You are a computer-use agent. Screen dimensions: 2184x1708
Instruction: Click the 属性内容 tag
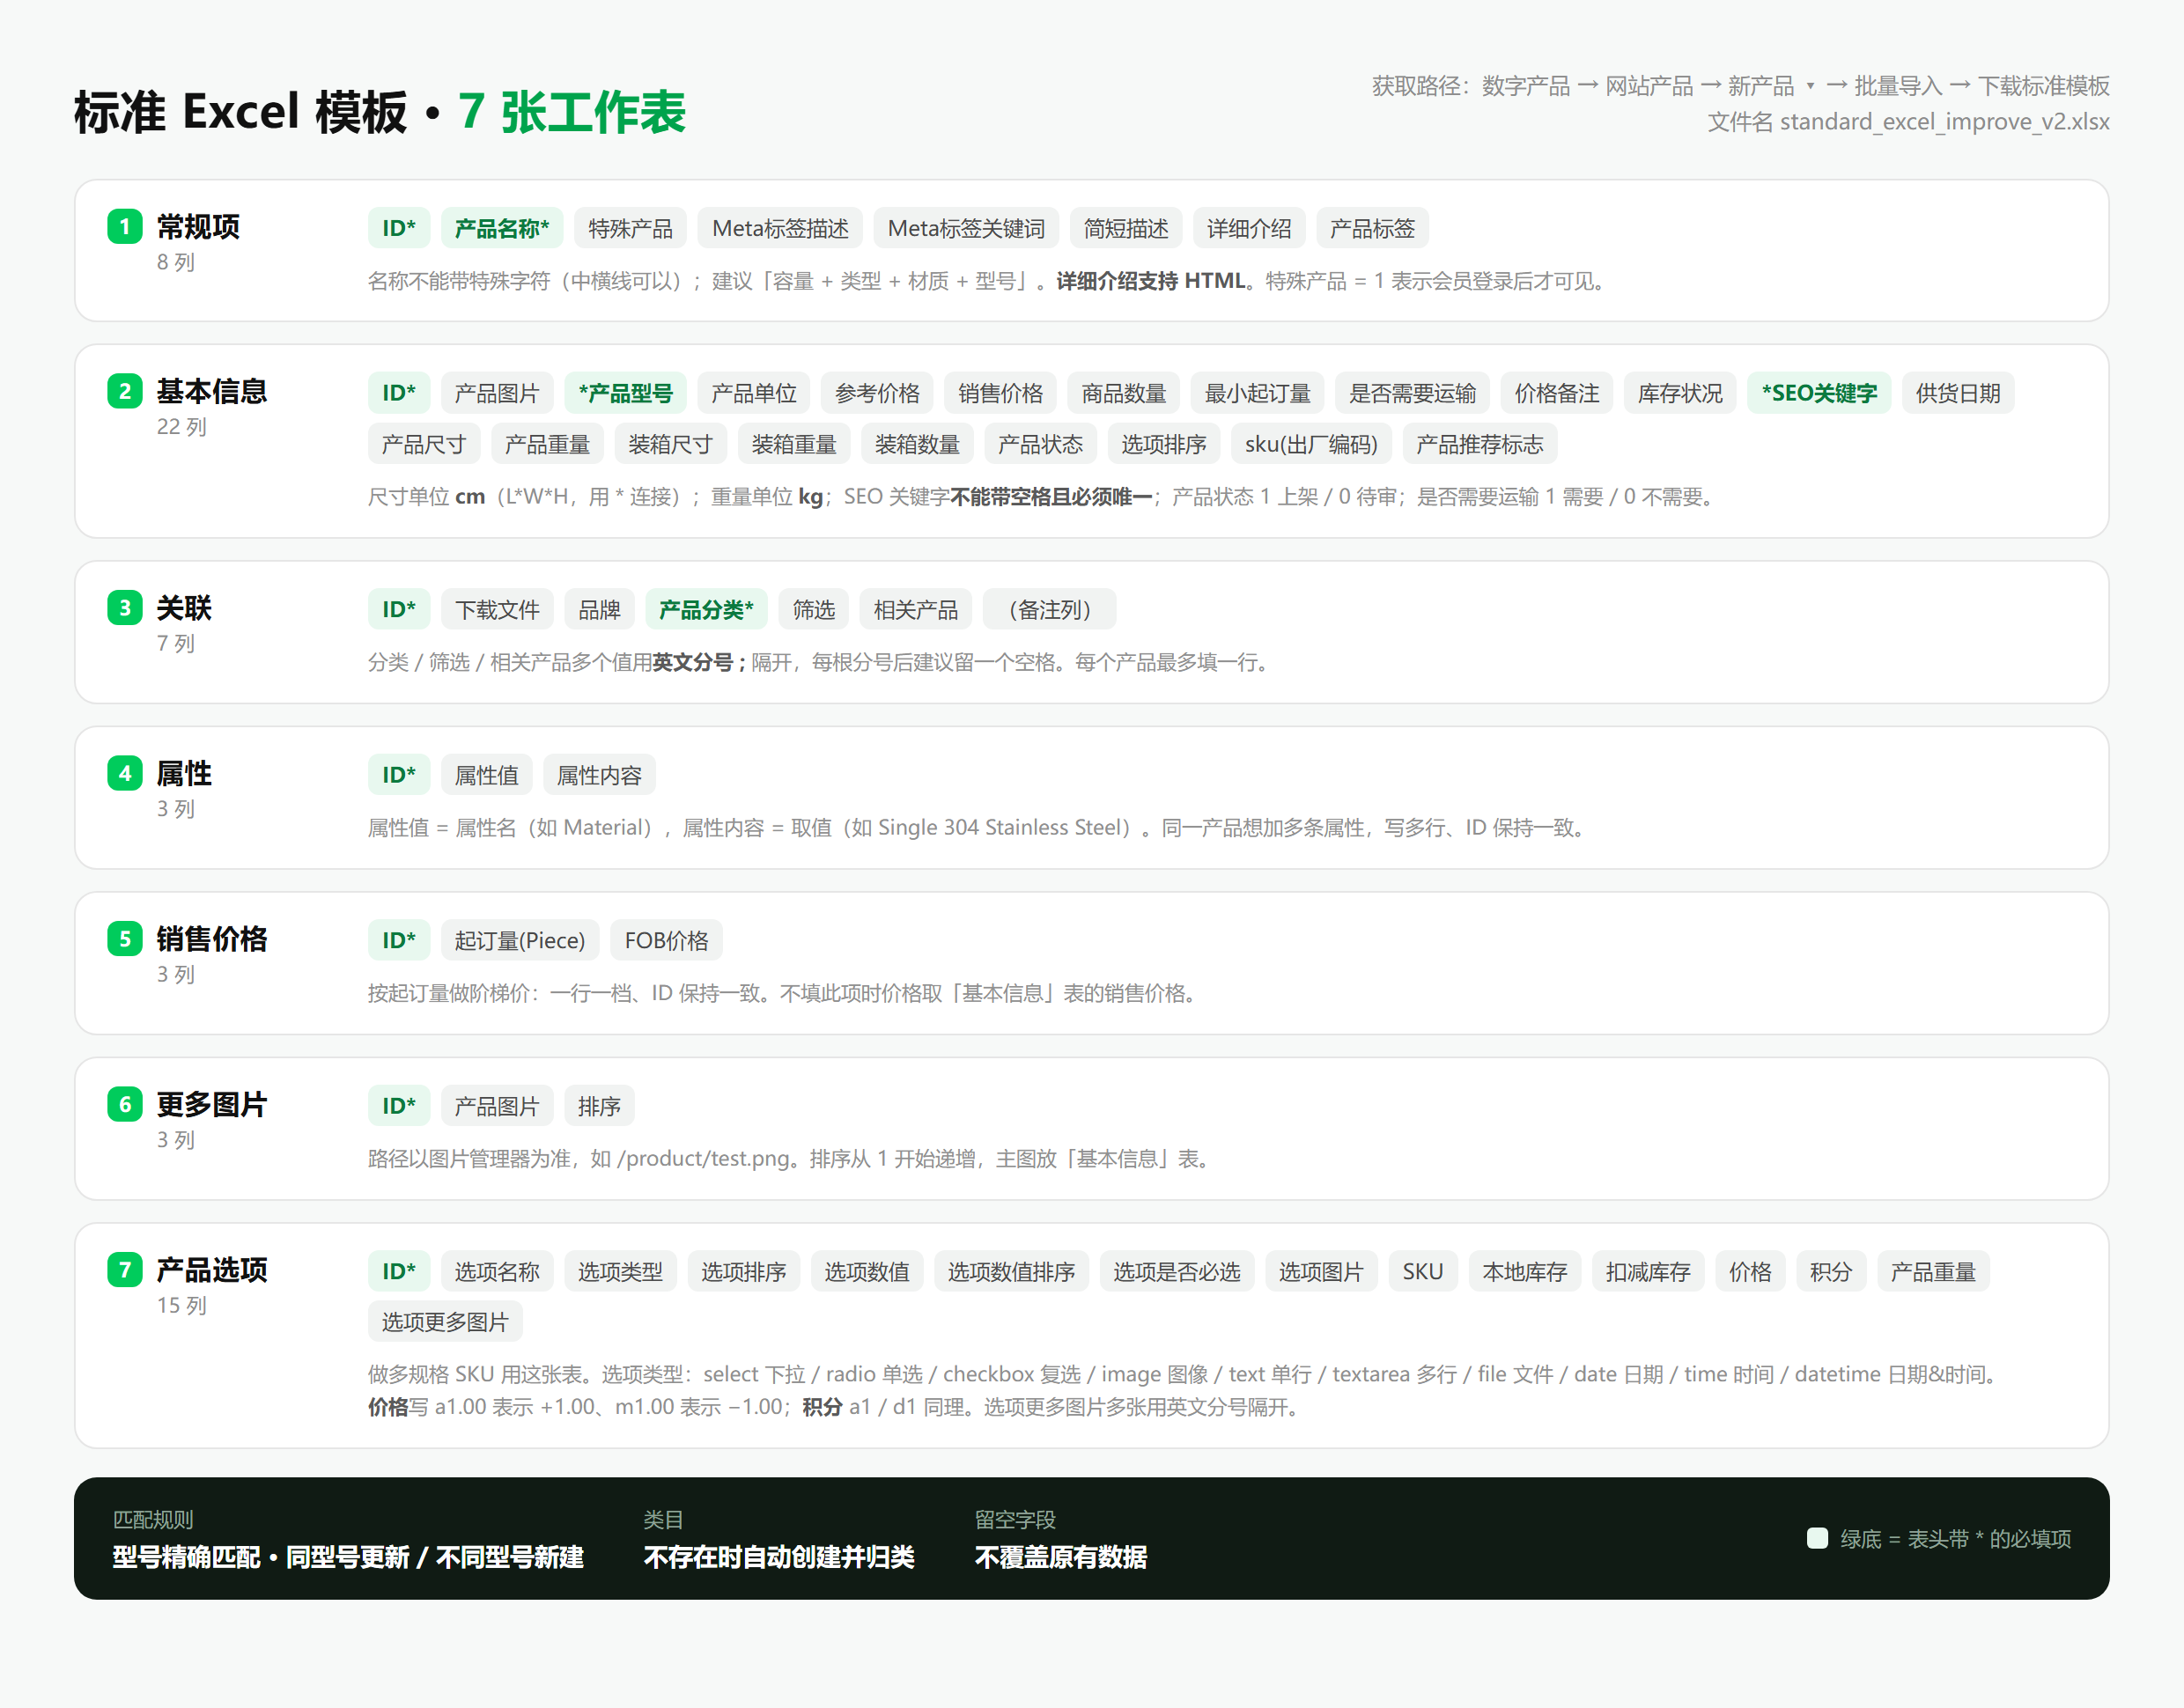coord(599,775)
